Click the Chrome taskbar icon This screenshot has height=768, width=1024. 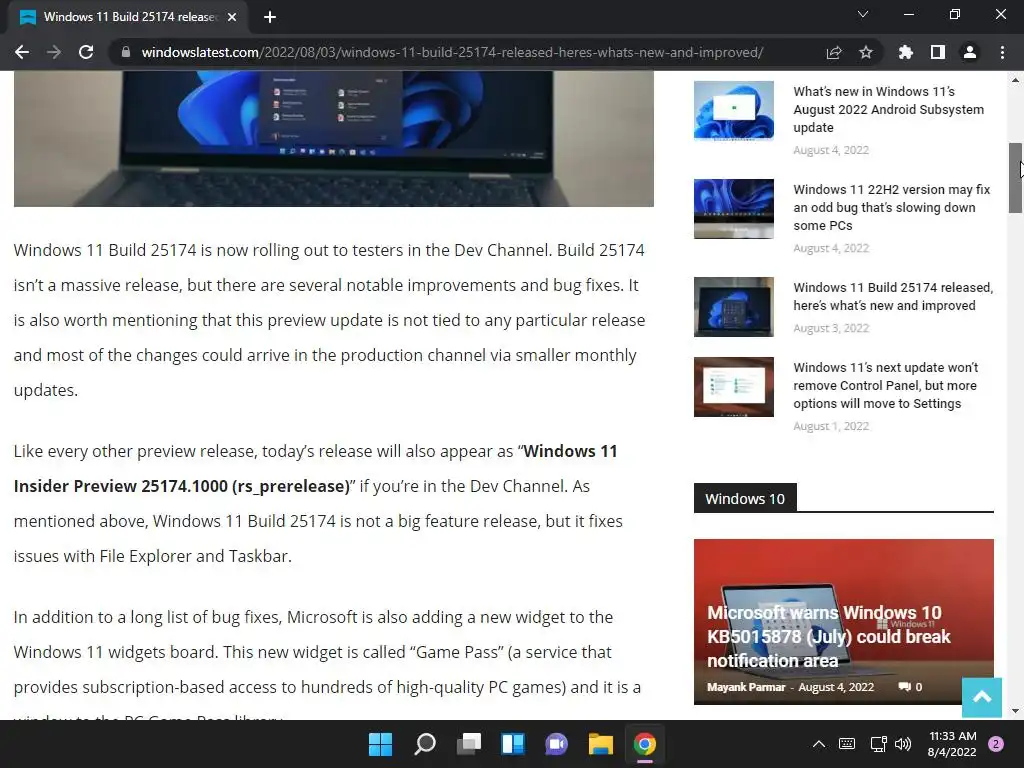tap(645, 744)
